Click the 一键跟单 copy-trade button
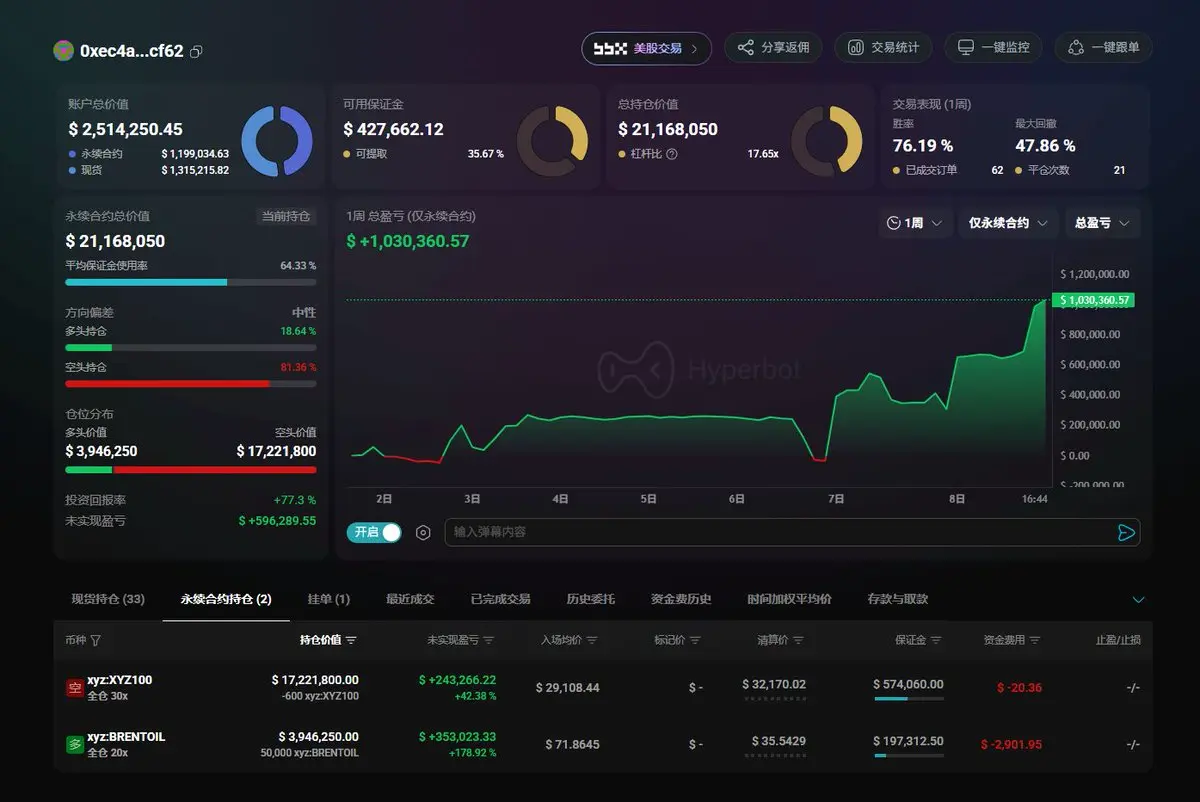The image size is (1200, 802). [1103, 47]
